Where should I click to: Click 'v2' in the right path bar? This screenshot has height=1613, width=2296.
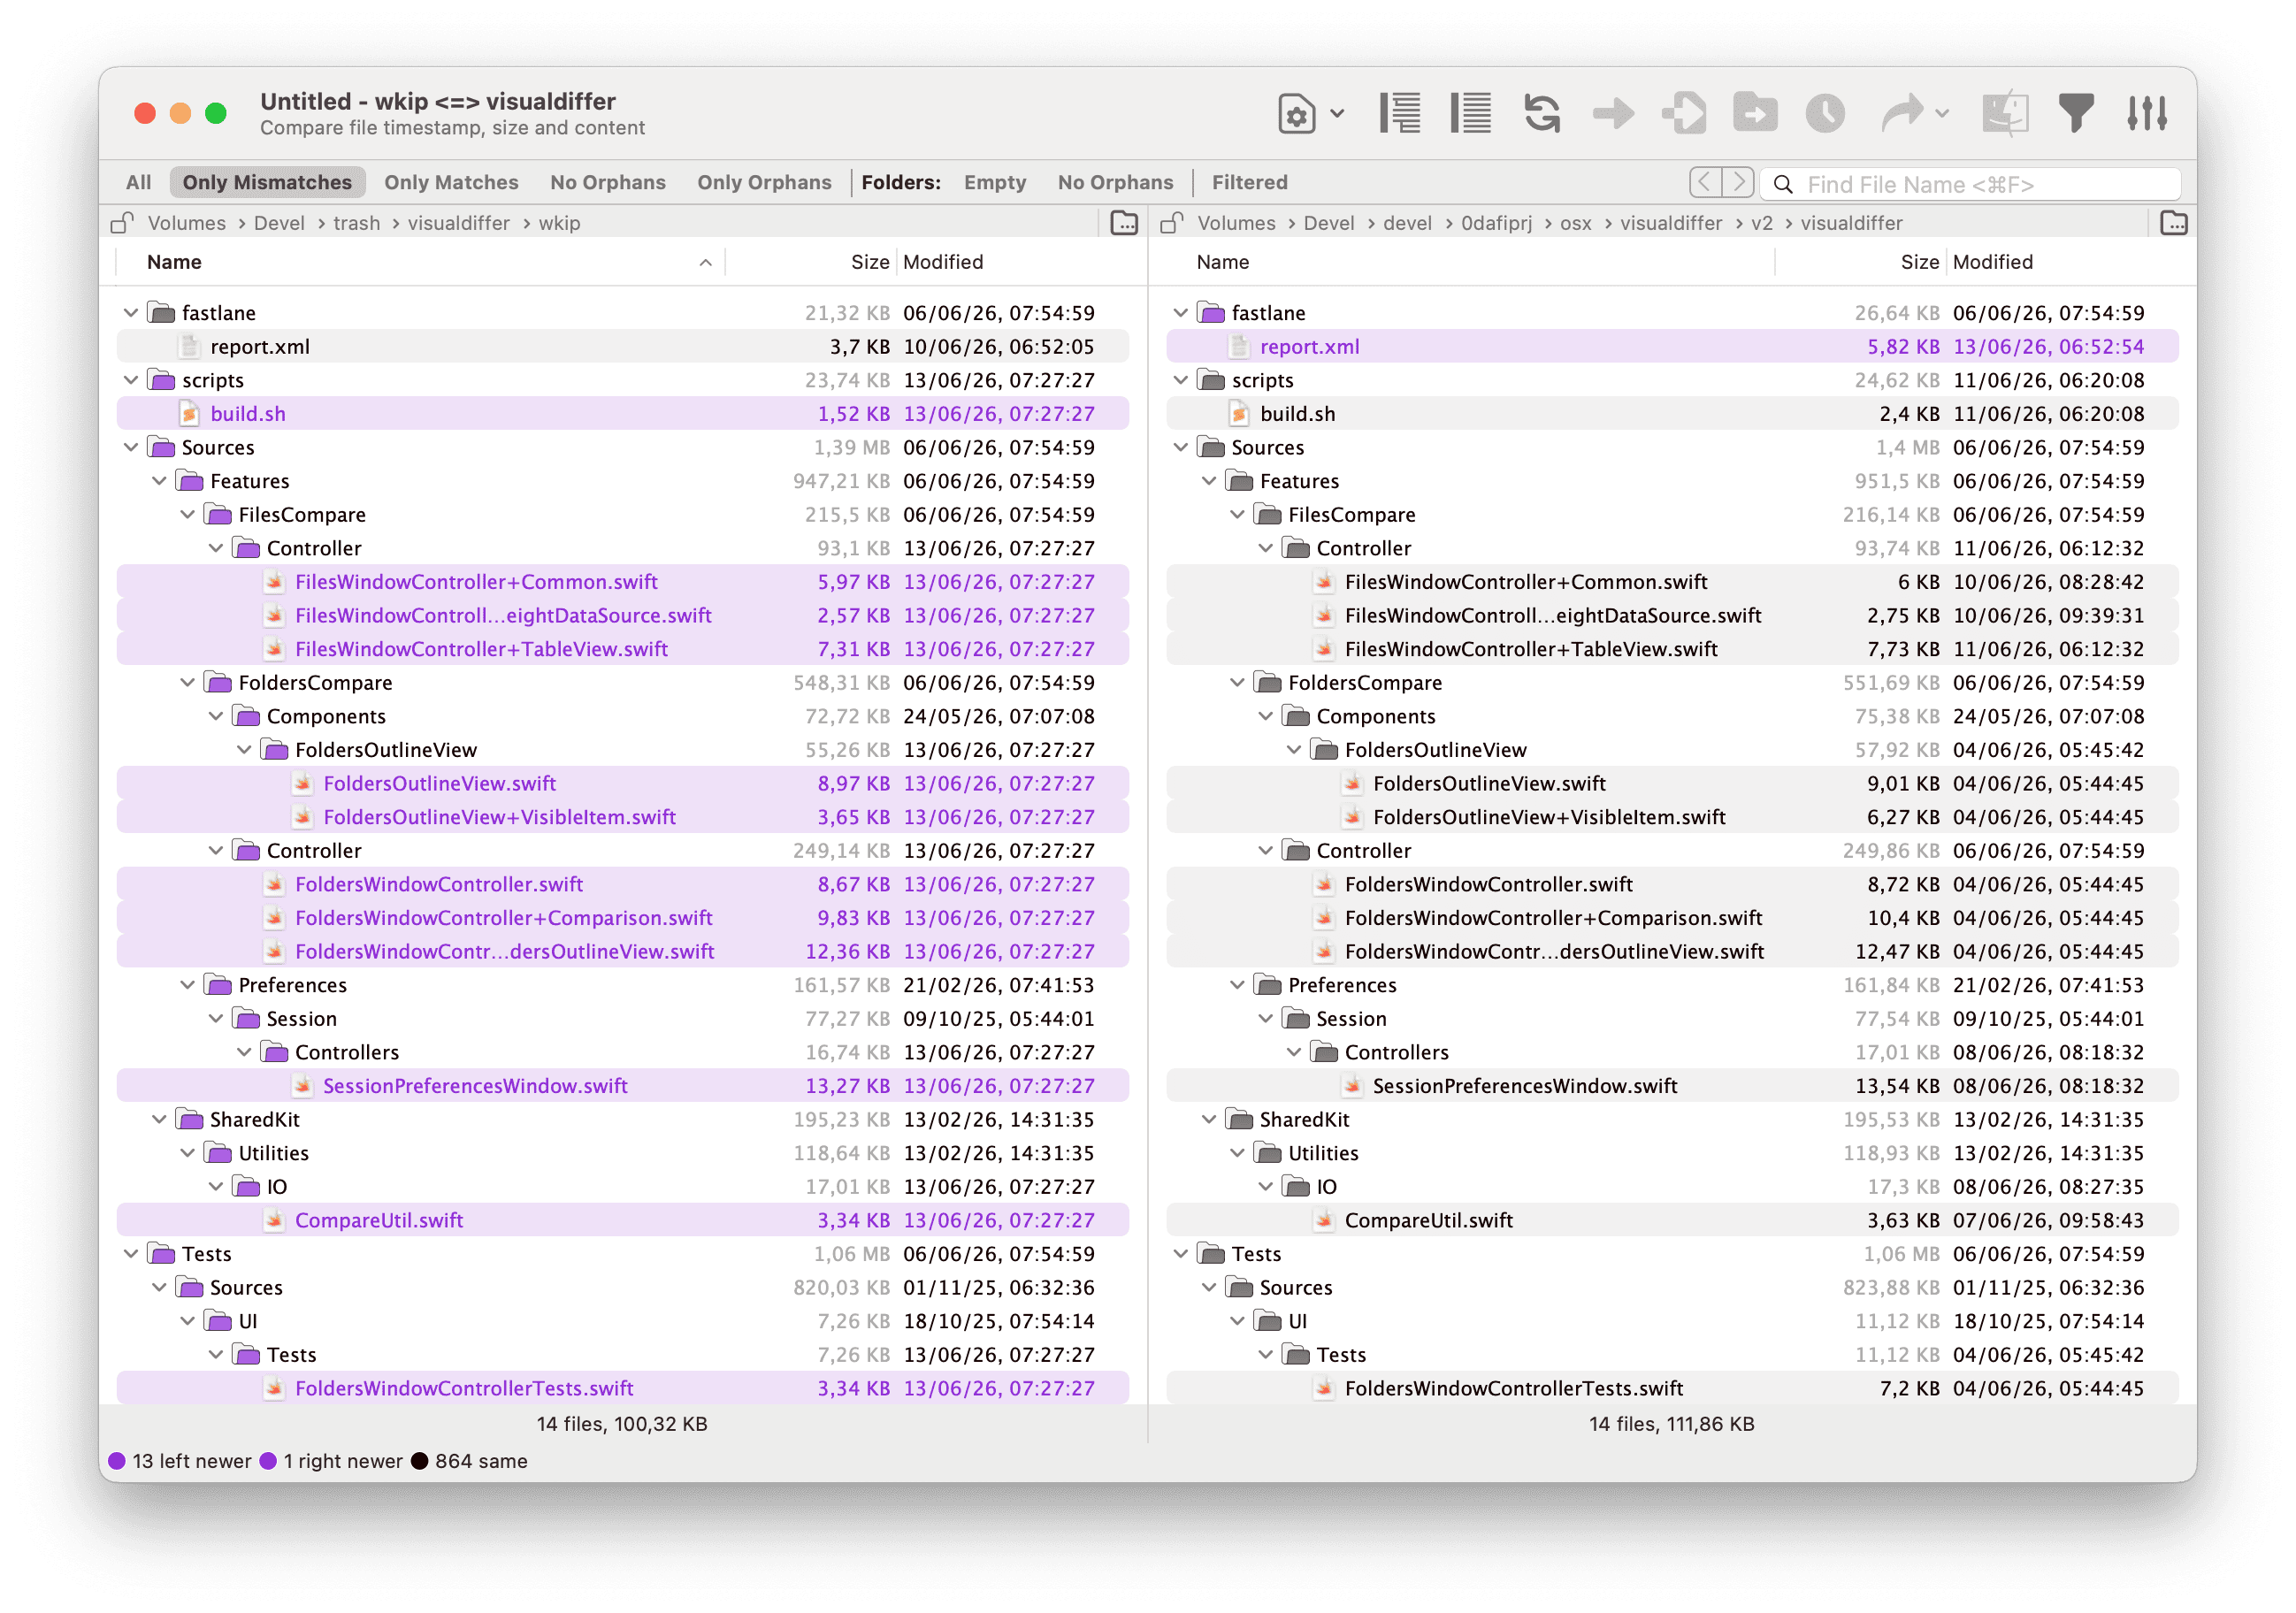(x=1761, y=223)
